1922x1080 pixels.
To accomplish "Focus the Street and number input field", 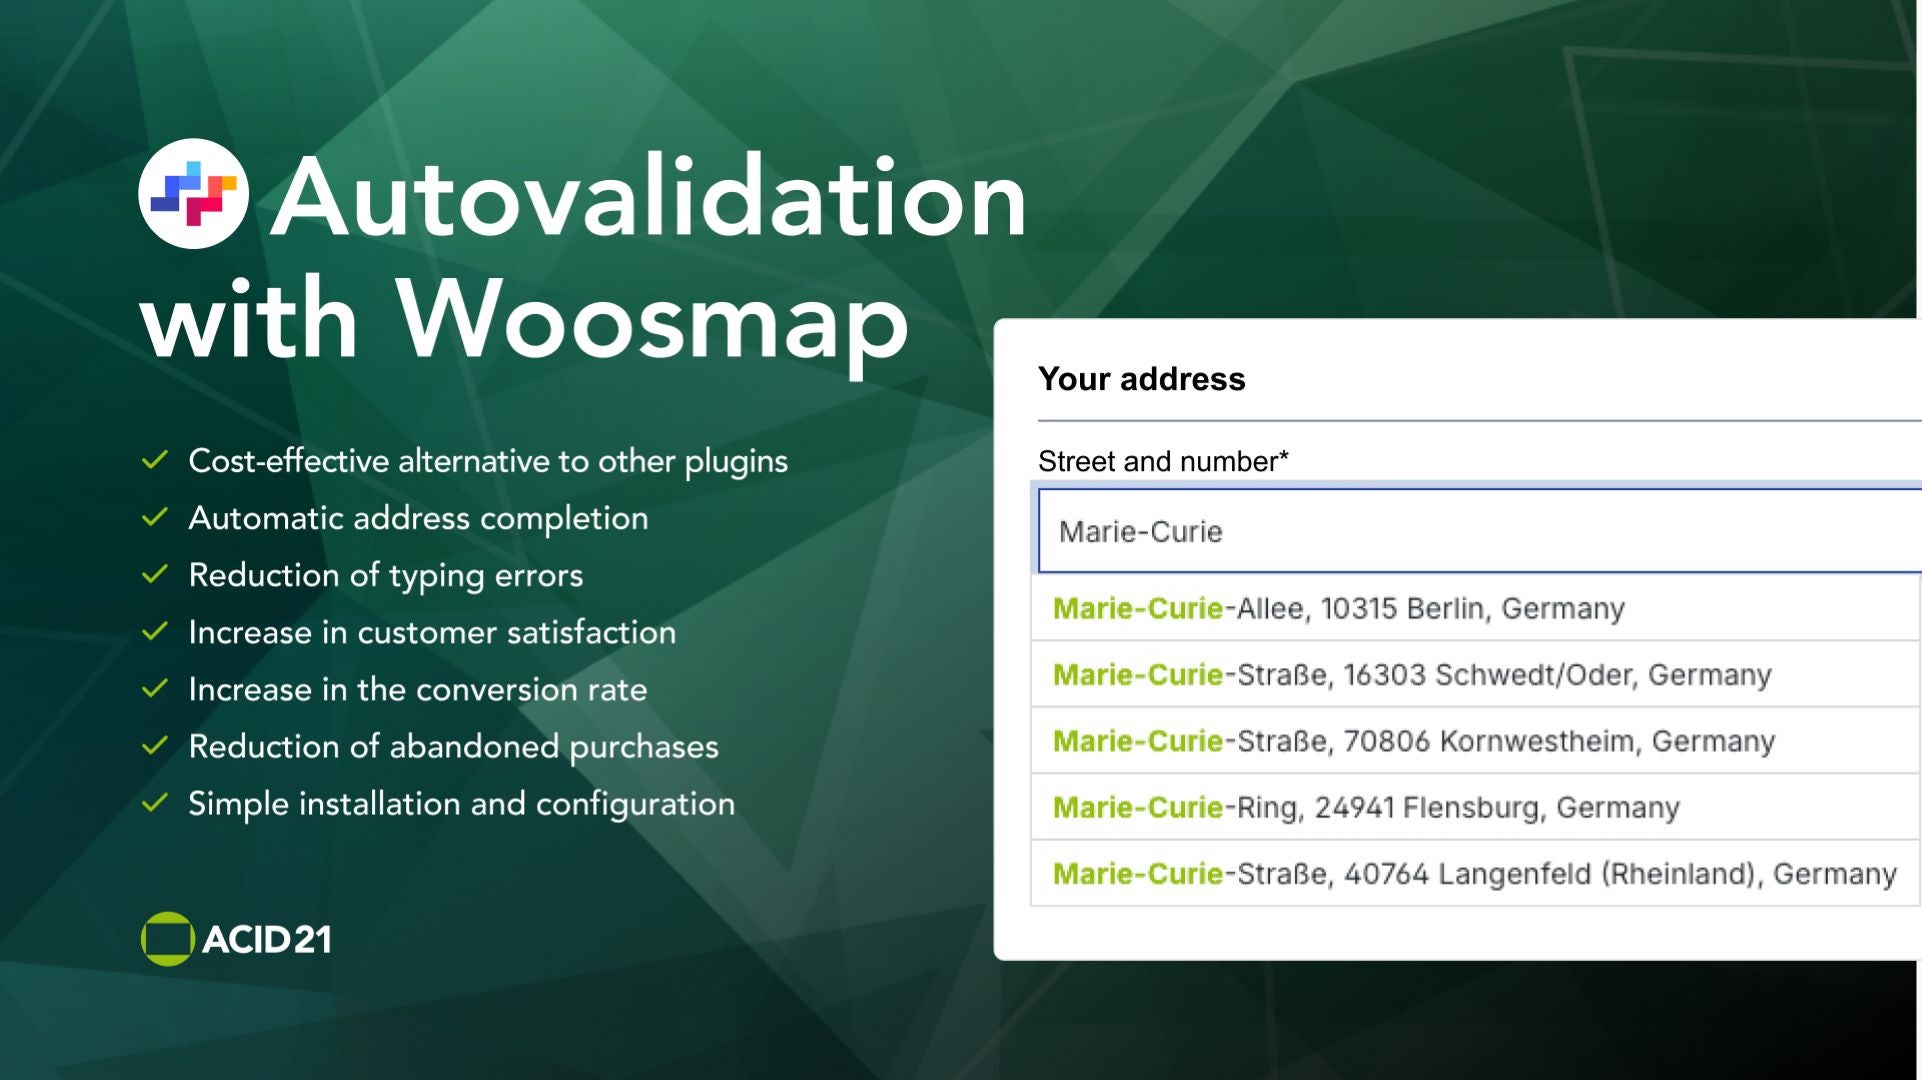I will 1480,531.
